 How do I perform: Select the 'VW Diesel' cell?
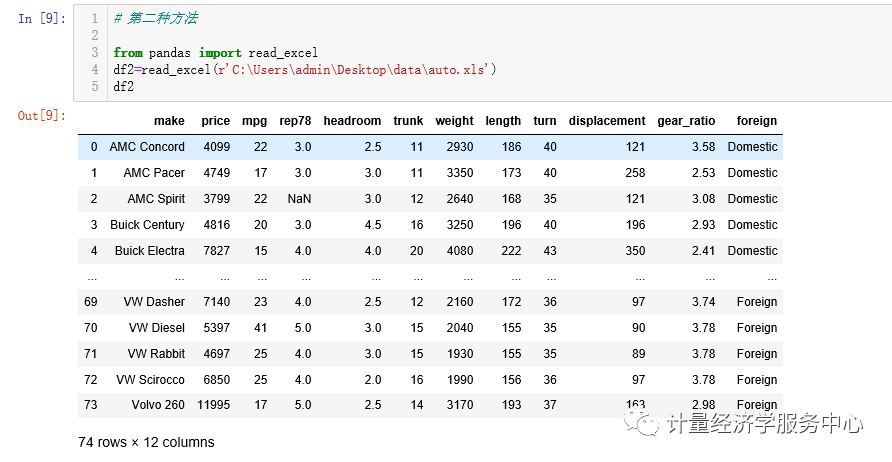(156, 328)
